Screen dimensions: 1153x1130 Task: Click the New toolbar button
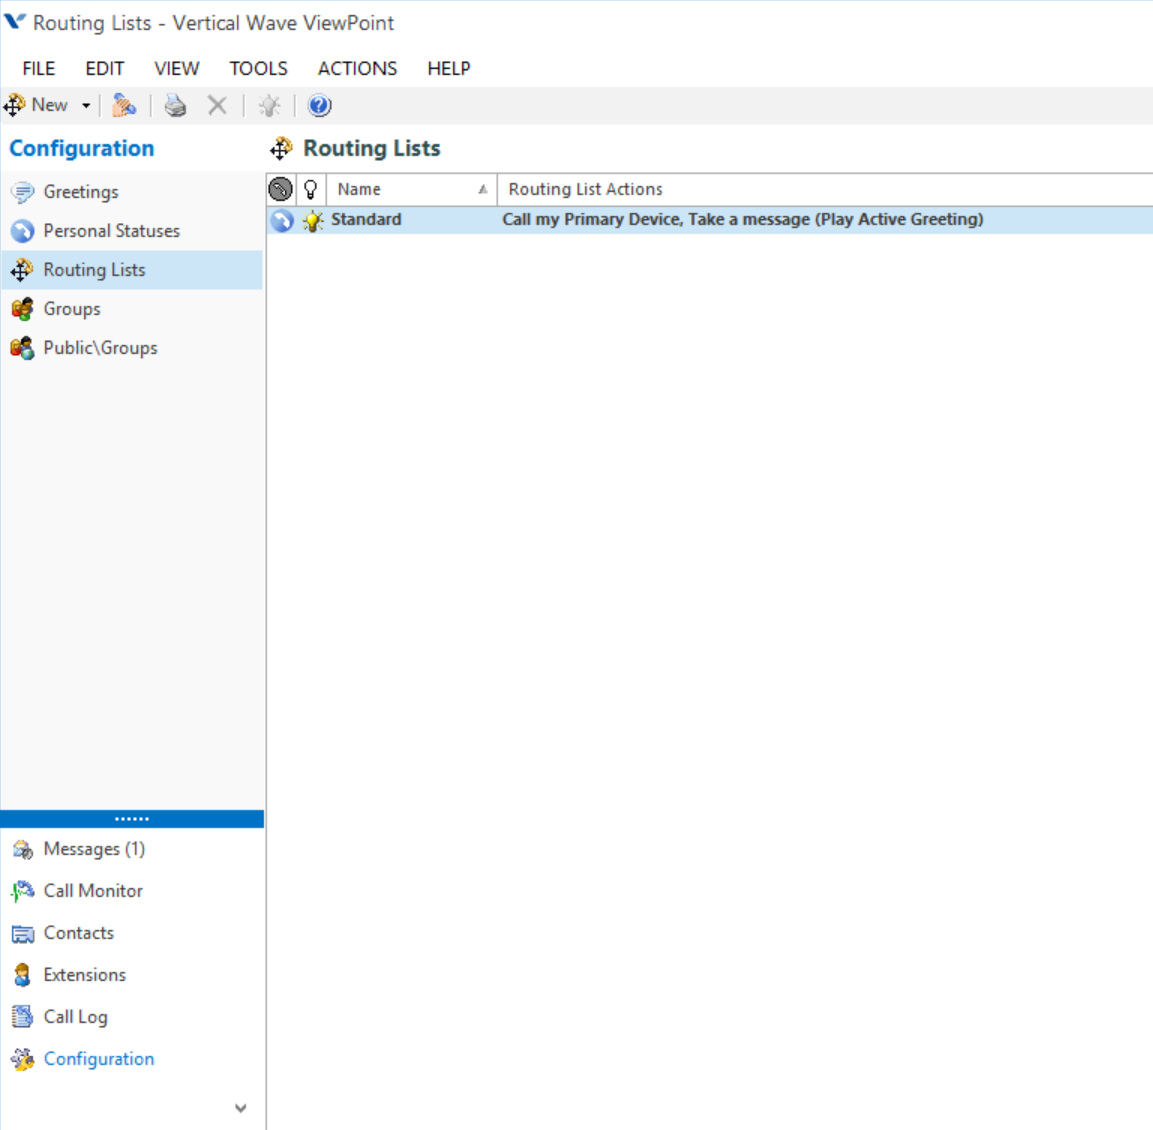(38, 105)
